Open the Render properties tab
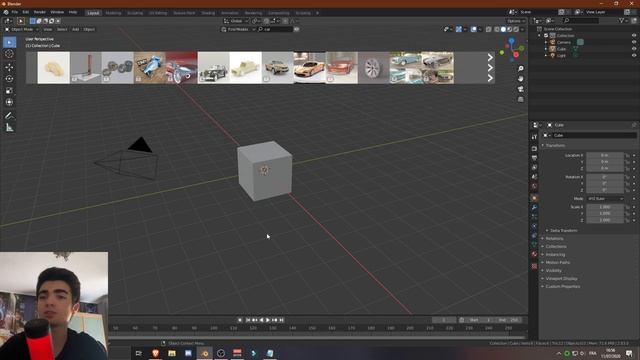 [x=534, y=149]
